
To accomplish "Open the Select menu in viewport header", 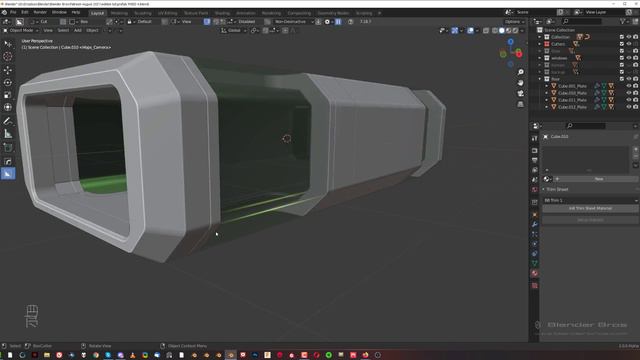I will point(63,30).
